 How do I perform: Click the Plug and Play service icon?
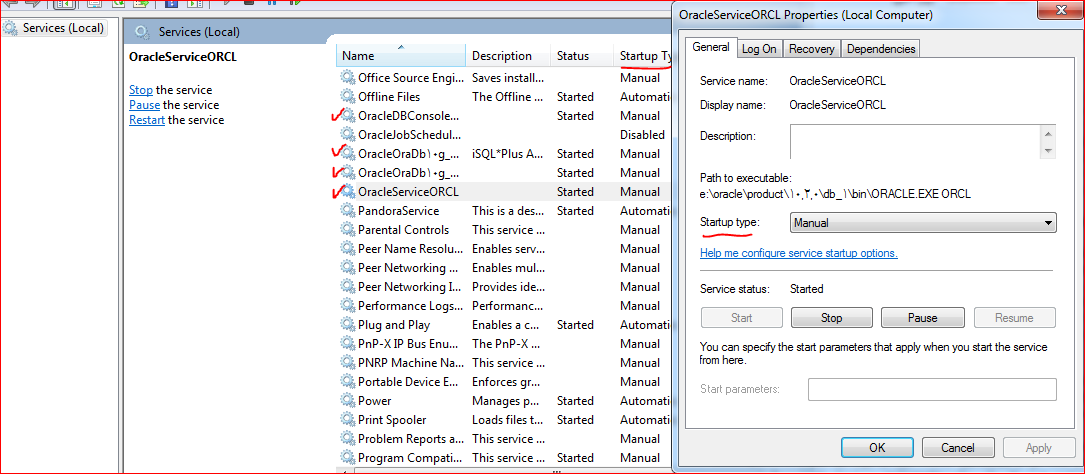[348, 325]
